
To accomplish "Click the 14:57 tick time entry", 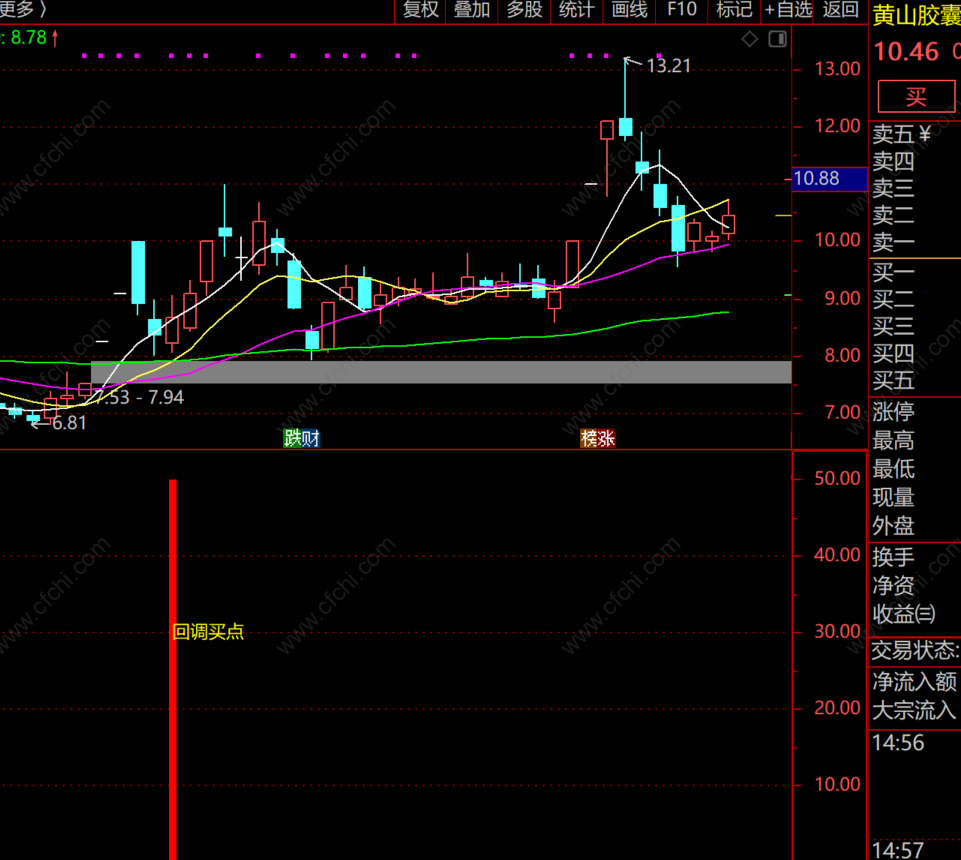I will pyautogui.click(x=898, y=851).
